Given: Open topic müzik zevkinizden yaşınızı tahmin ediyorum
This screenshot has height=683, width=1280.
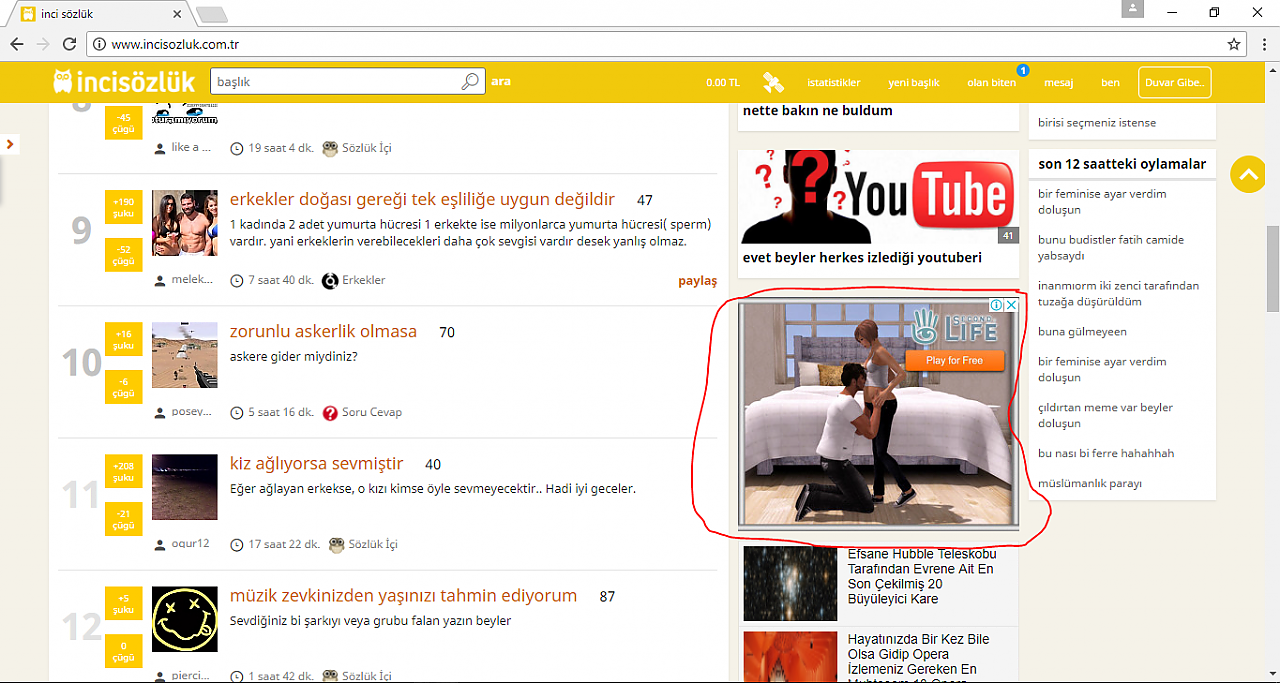Looking at the screenshot, I should coord(403,596).
